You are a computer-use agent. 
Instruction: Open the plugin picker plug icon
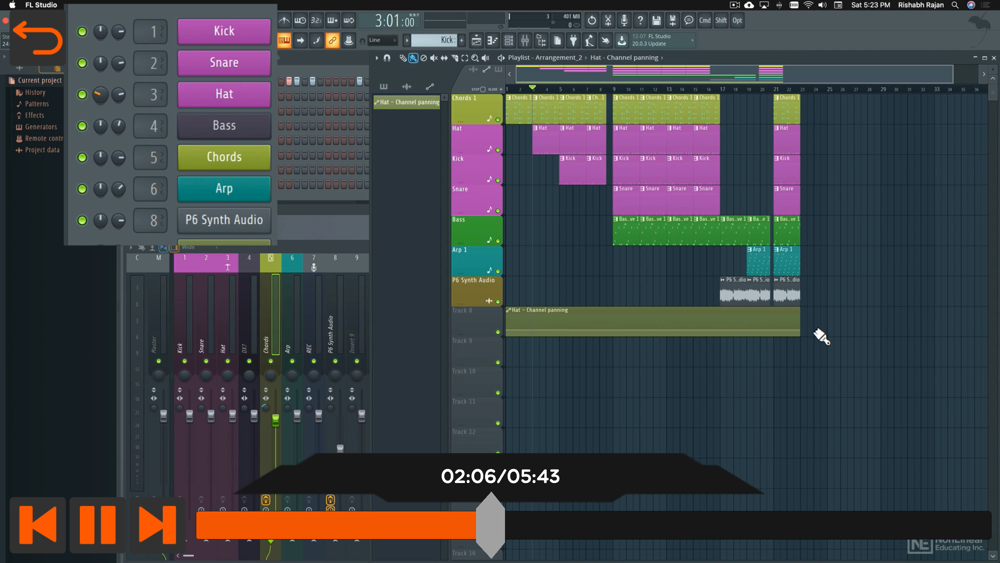click(573, 41)
